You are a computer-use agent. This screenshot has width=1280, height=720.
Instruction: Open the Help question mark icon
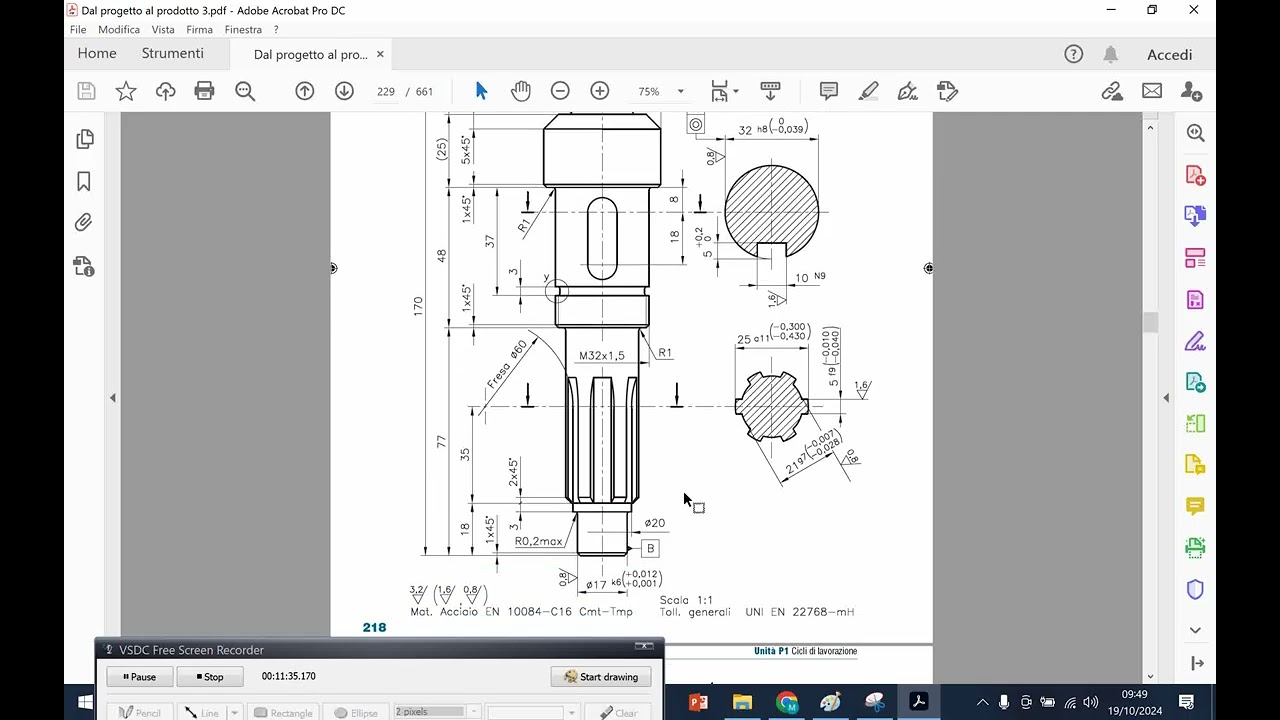coord(1074,54)
